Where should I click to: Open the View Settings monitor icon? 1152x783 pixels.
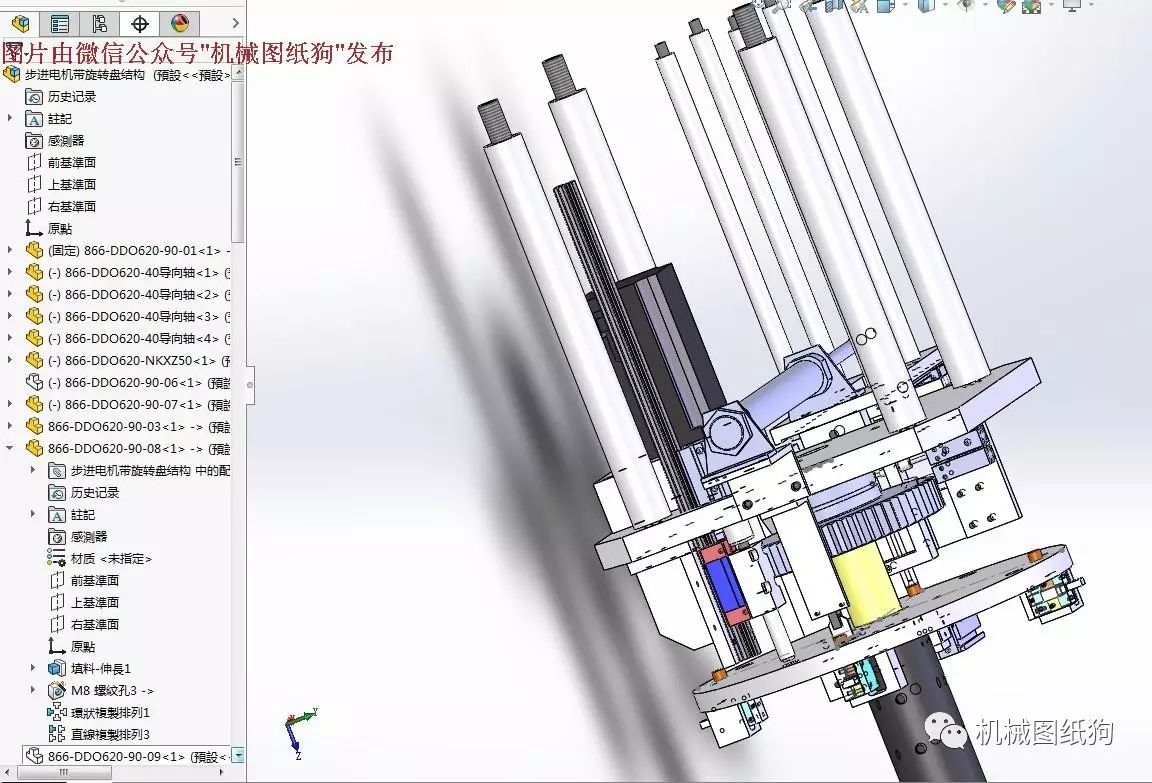coord(1072,5)
